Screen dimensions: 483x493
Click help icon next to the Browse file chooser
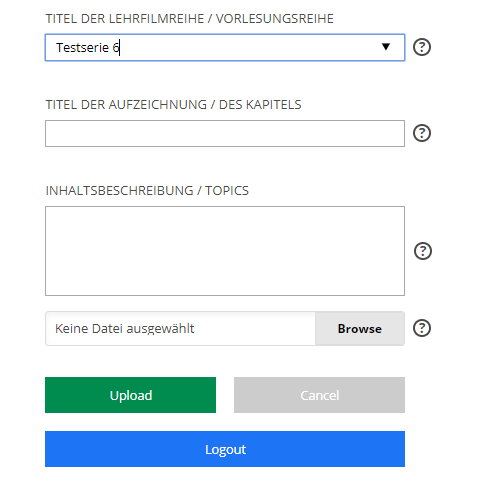[422, 328]
